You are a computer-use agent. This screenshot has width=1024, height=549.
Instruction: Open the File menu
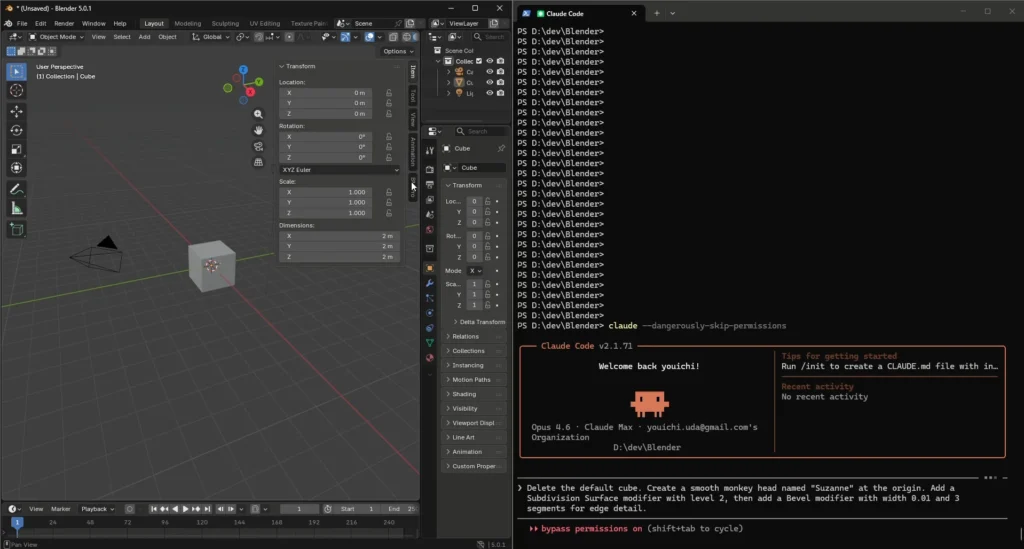[22, 24]
